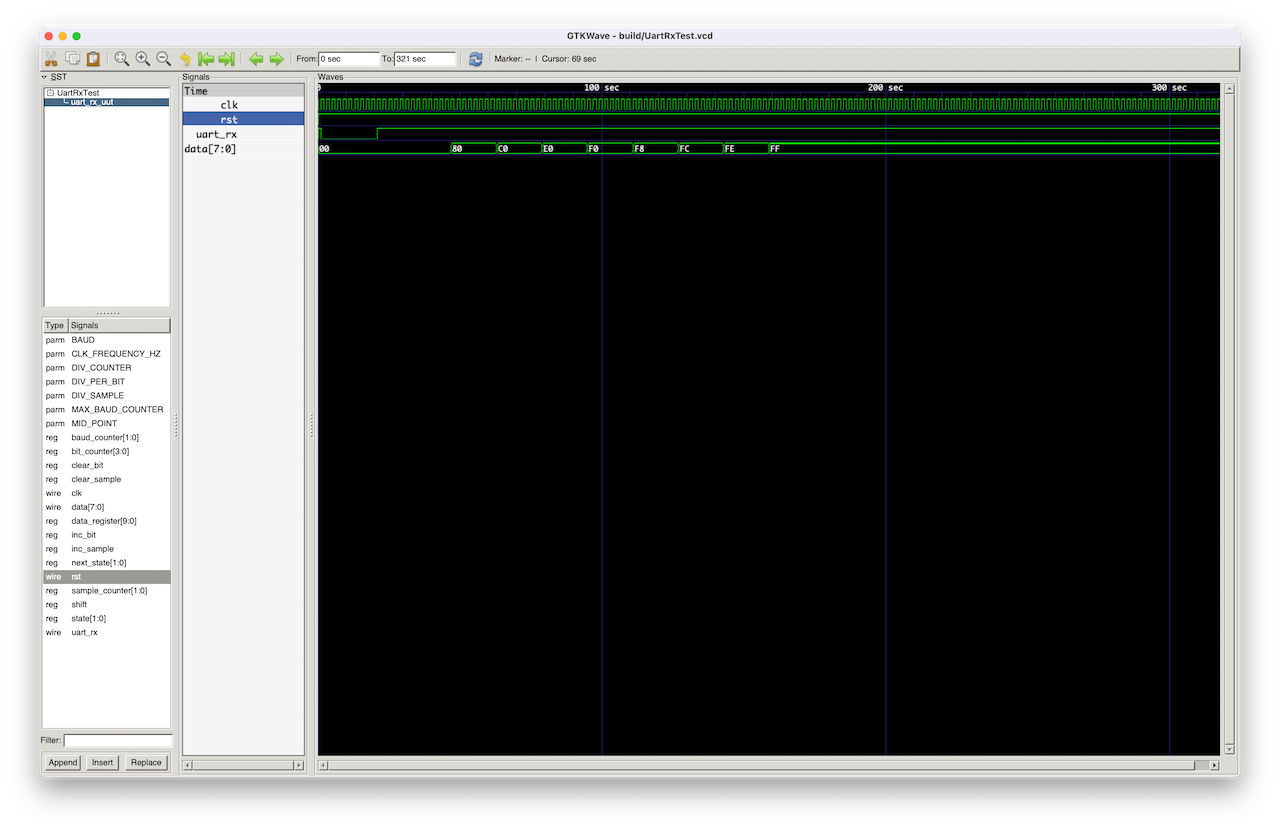Image resolution: width=1280 pixels, height=829 pixels.
Task: Click the waveform scroll-right arrow
Action: point(1215,766)
